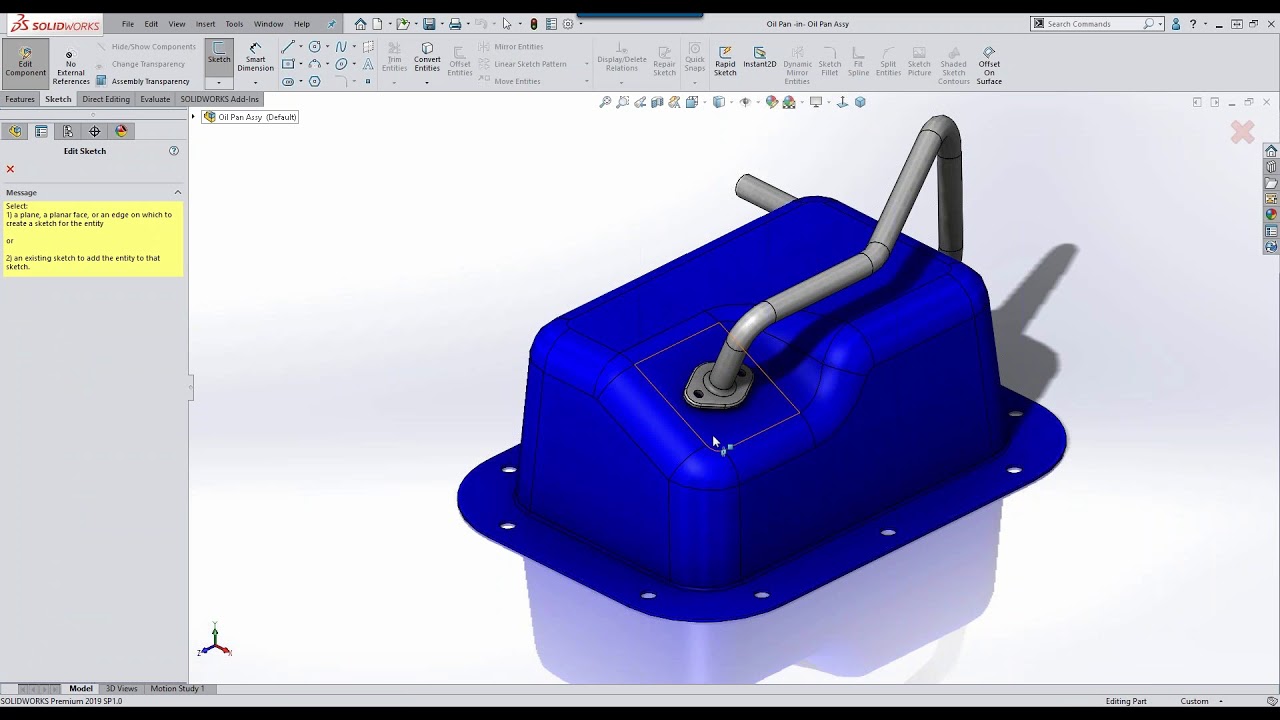Image resolution: width=1280 pixels, height=720 pixels.
Task: Click the Print icon
Action: tap(455, 24)
